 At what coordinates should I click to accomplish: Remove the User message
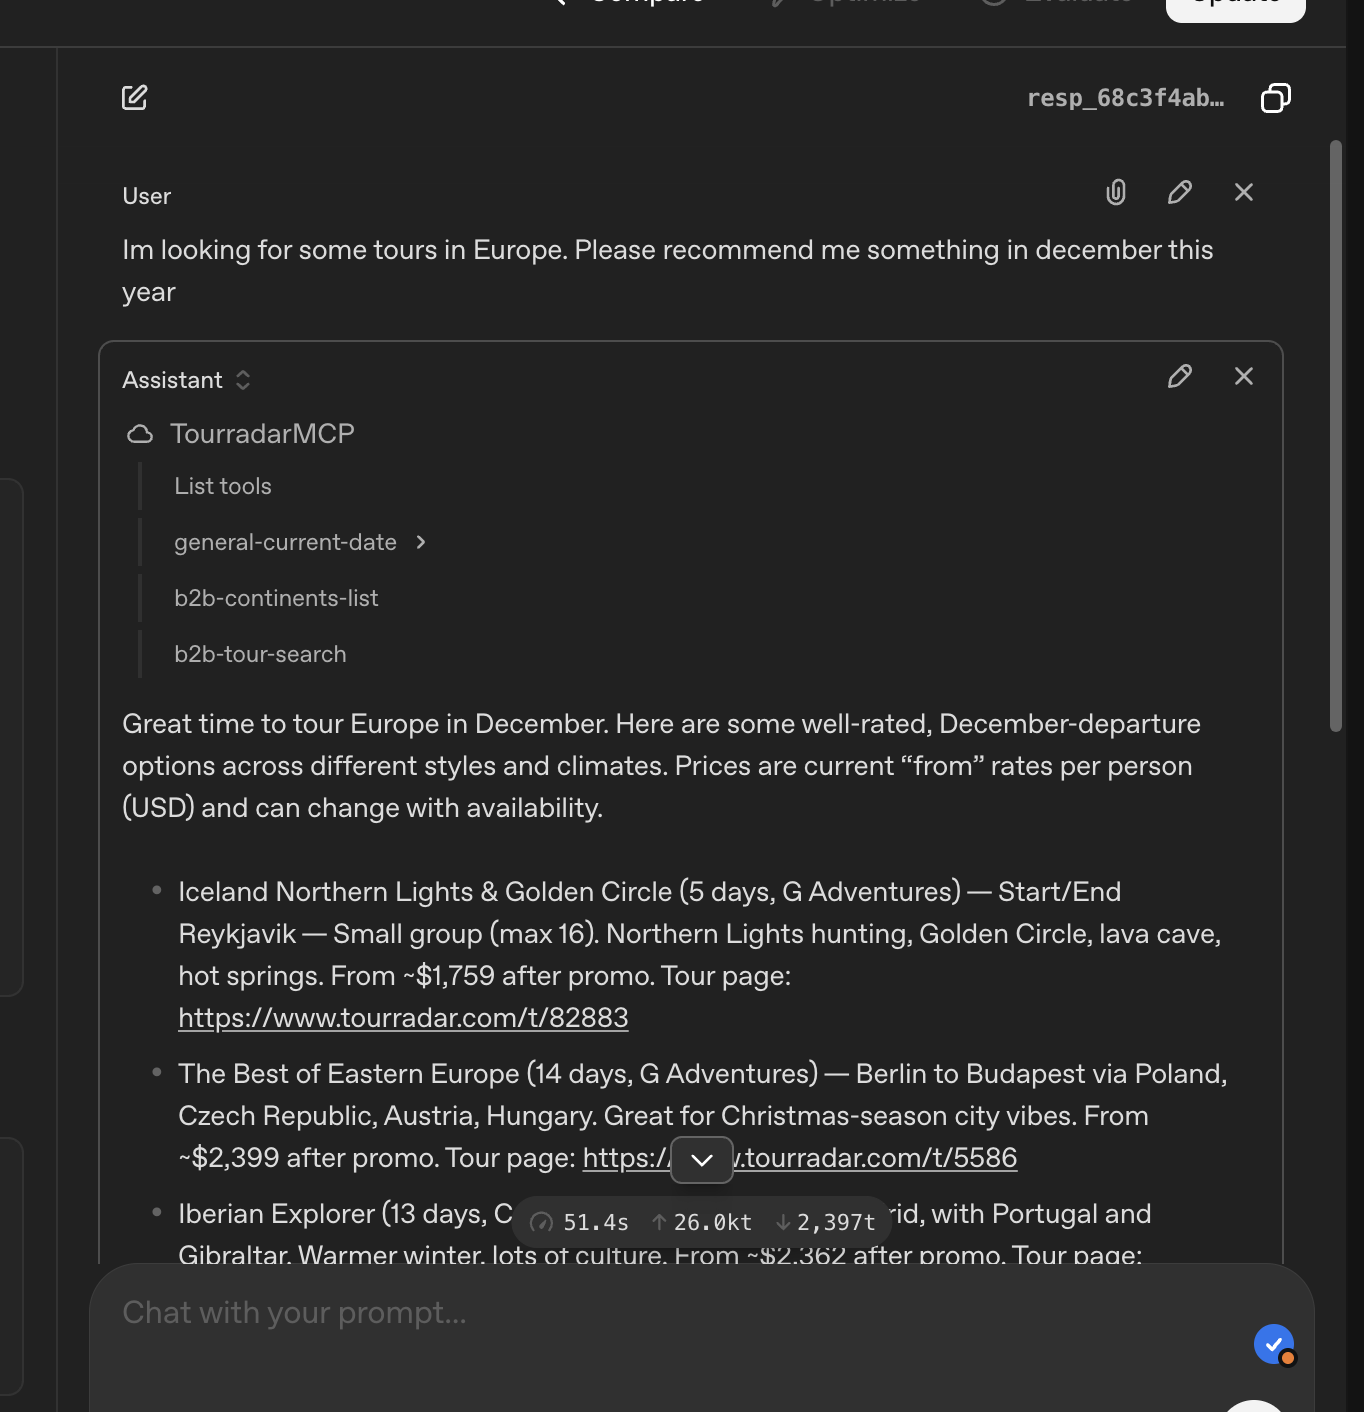1243,192
